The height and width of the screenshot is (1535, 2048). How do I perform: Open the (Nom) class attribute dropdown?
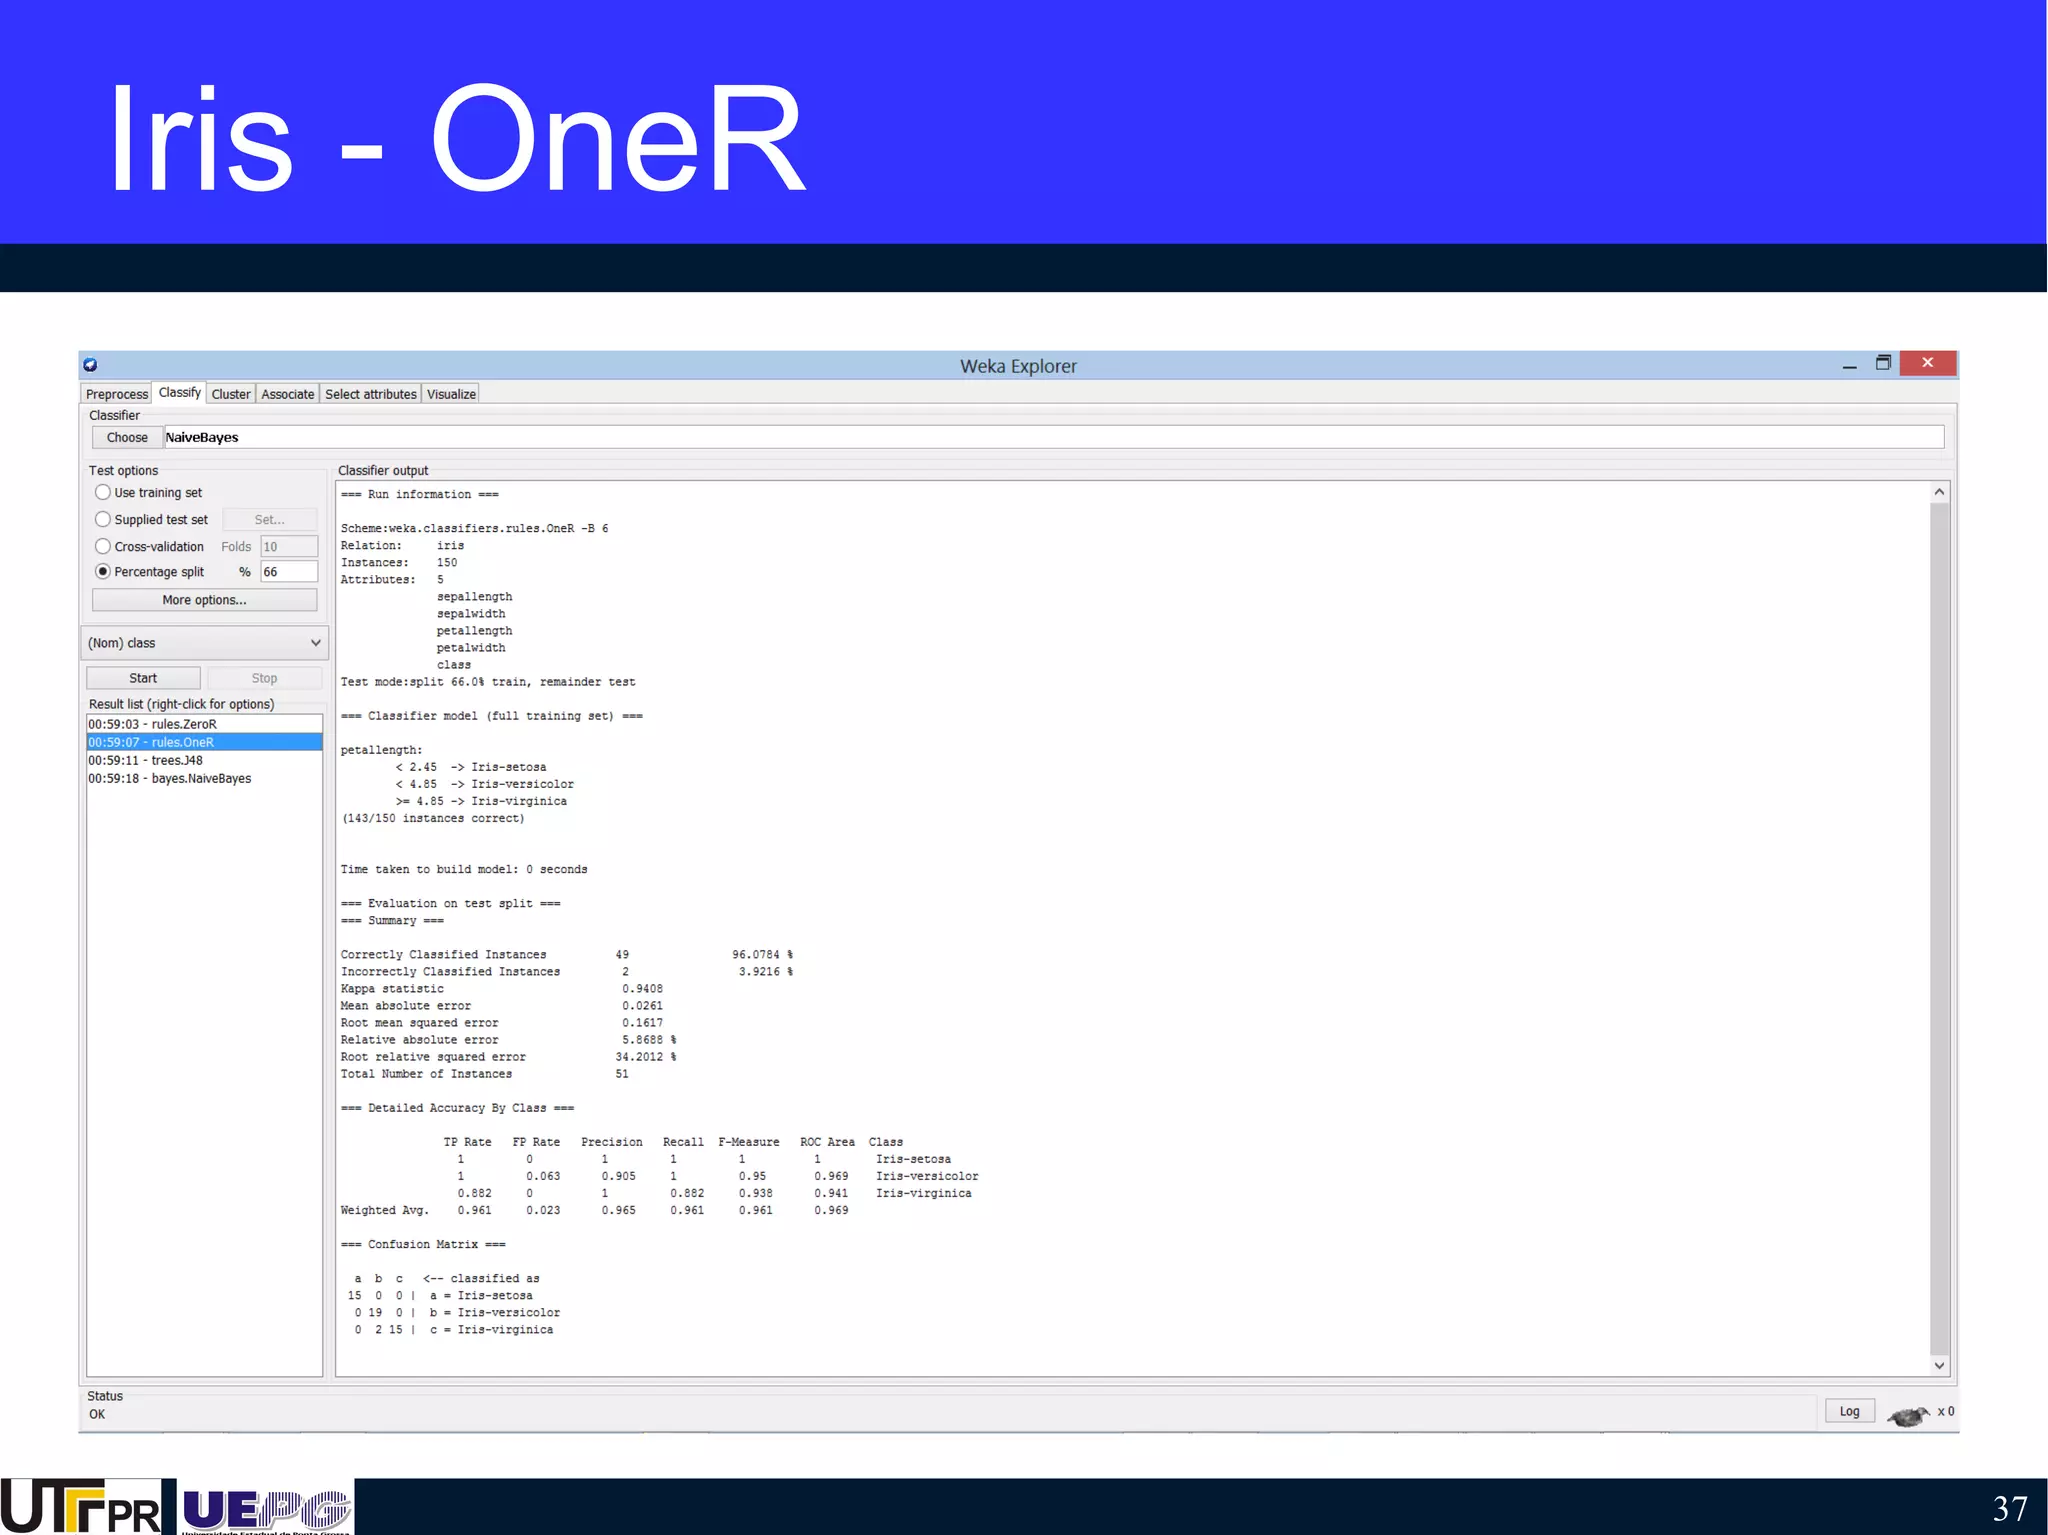pyautogui.click(x=205, y=643)
